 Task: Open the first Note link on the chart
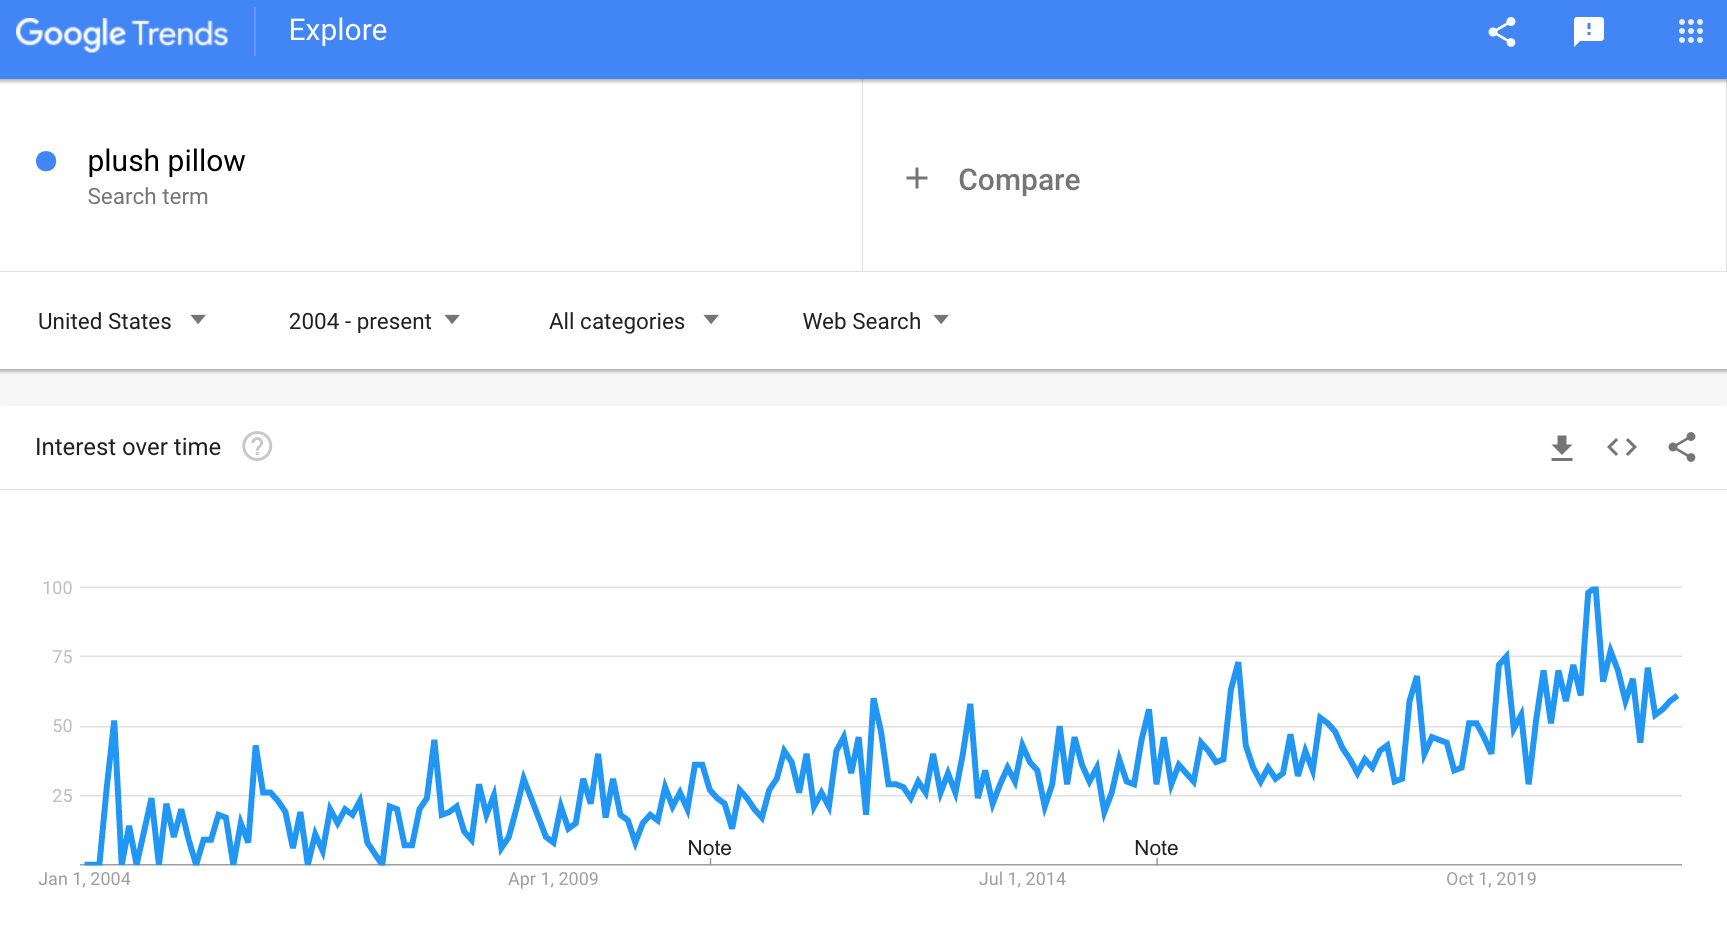709,847
